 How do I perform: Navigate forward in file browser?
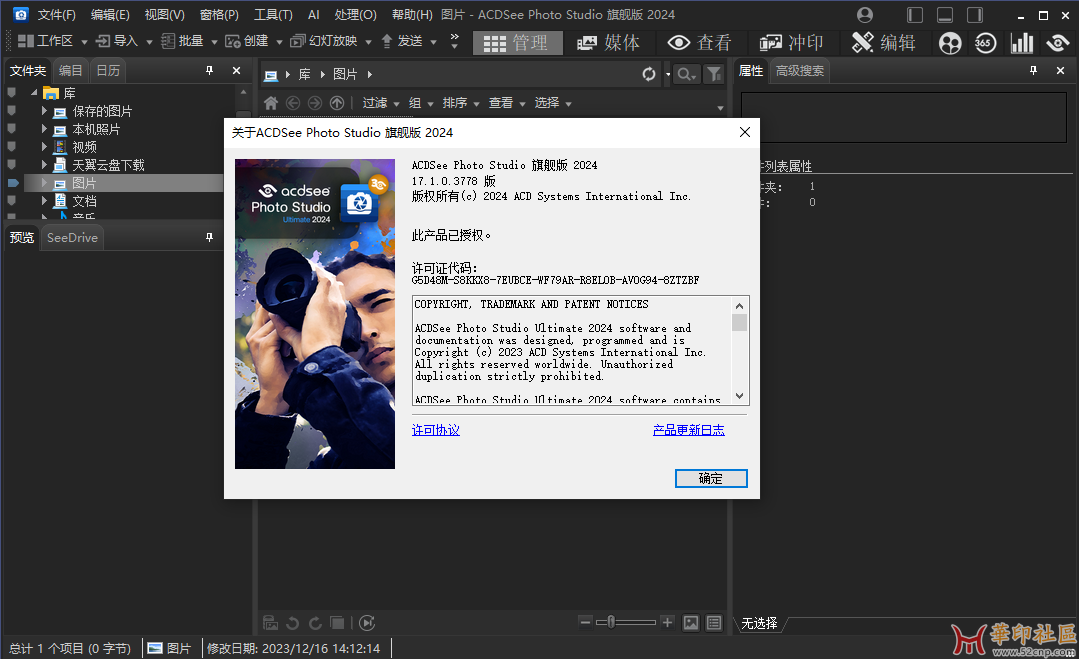click(x=314, y=103)
